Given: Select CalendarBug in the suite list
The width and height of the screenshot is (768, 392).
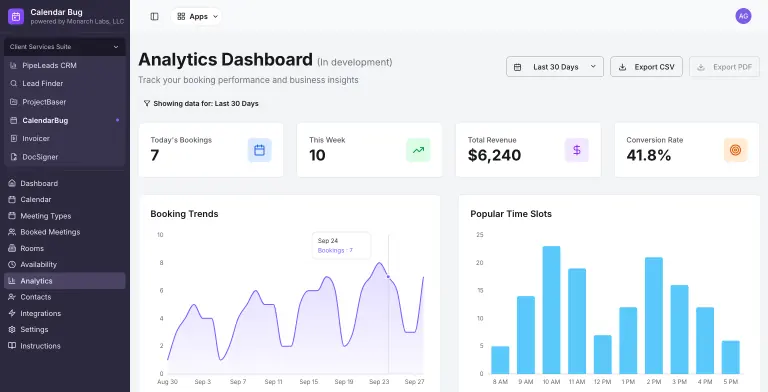Looking at the screenshot, I should click(64, 121).
